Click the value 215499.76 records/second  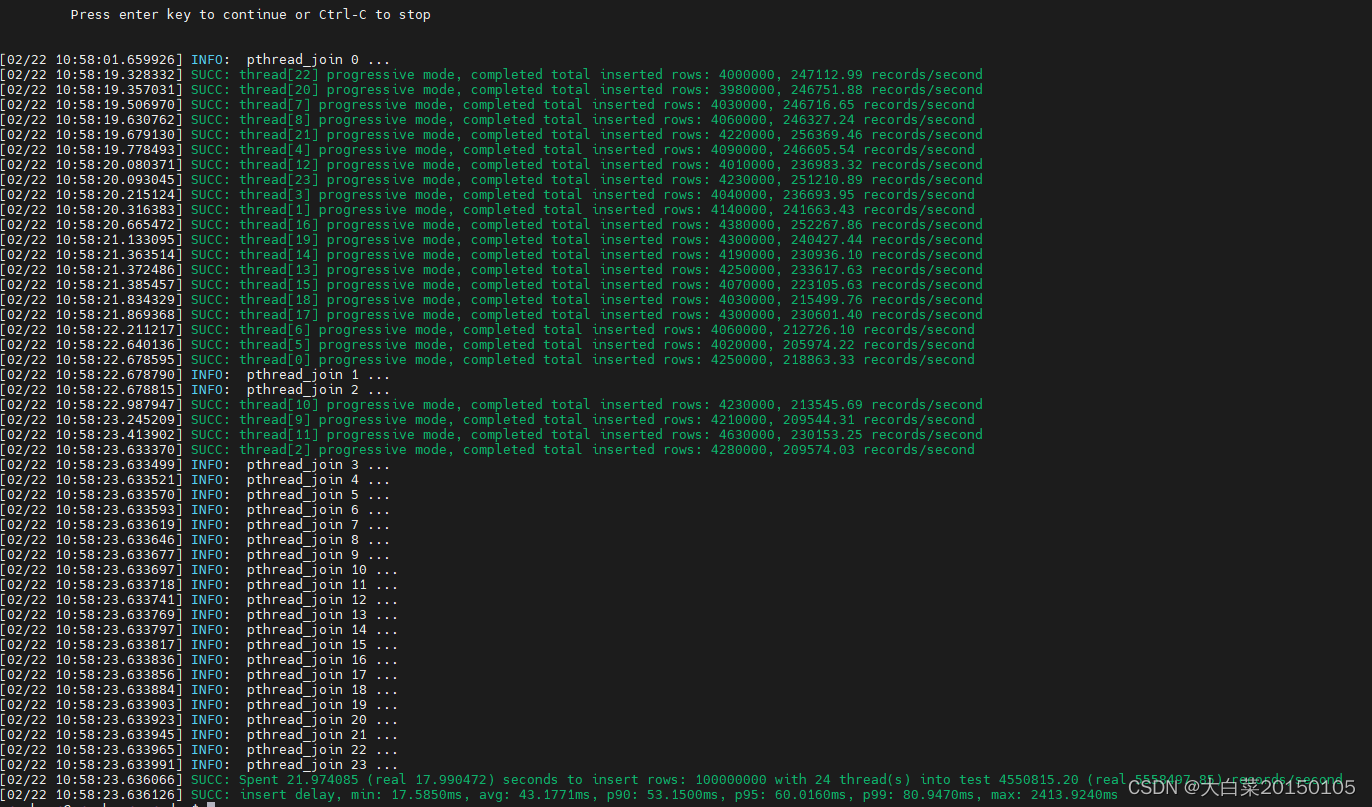point(887,300)
